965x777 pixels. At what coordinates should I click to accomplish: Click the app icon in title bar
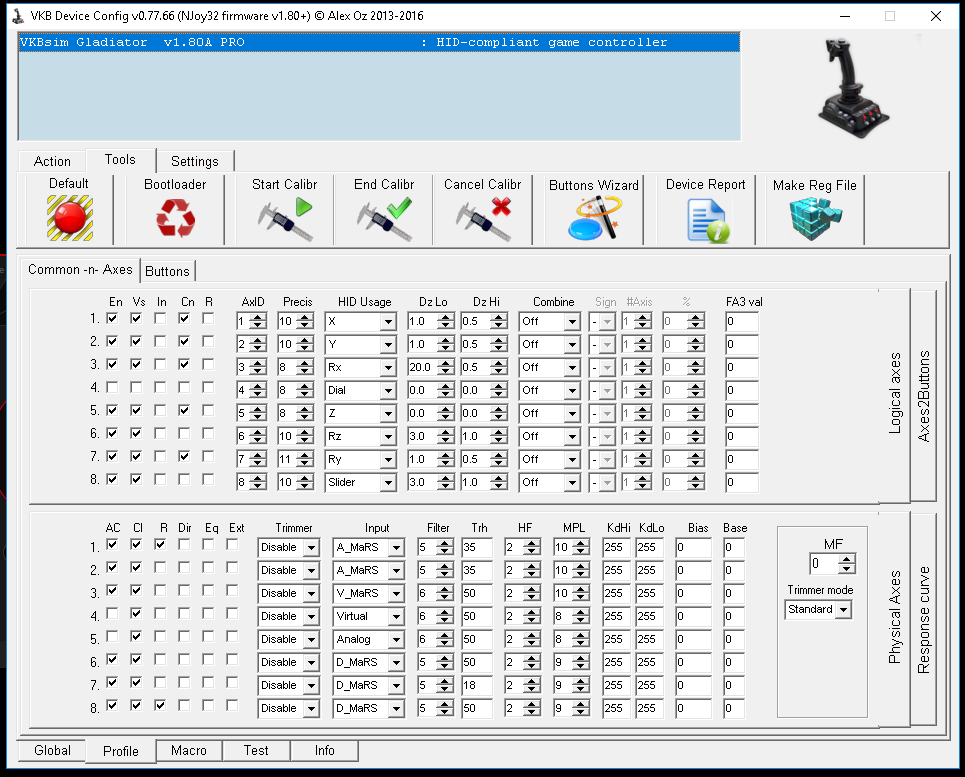pyautogui.click(x=18, y=16)
